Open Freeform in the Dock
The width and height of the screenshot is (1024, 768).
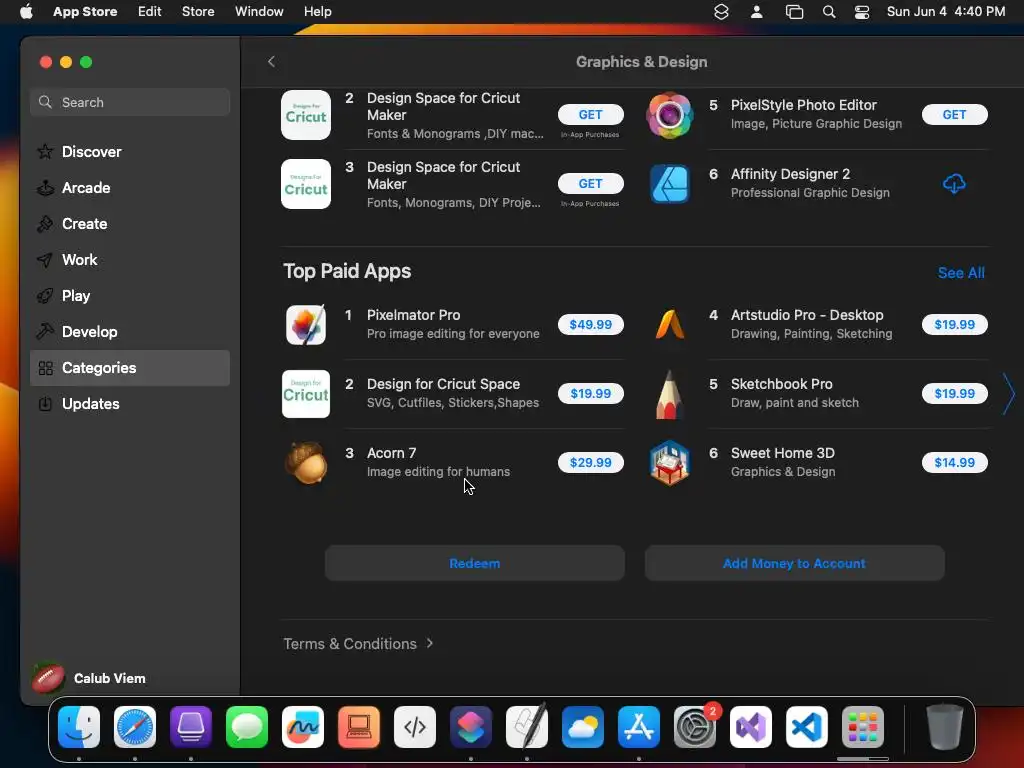[303, 727]
